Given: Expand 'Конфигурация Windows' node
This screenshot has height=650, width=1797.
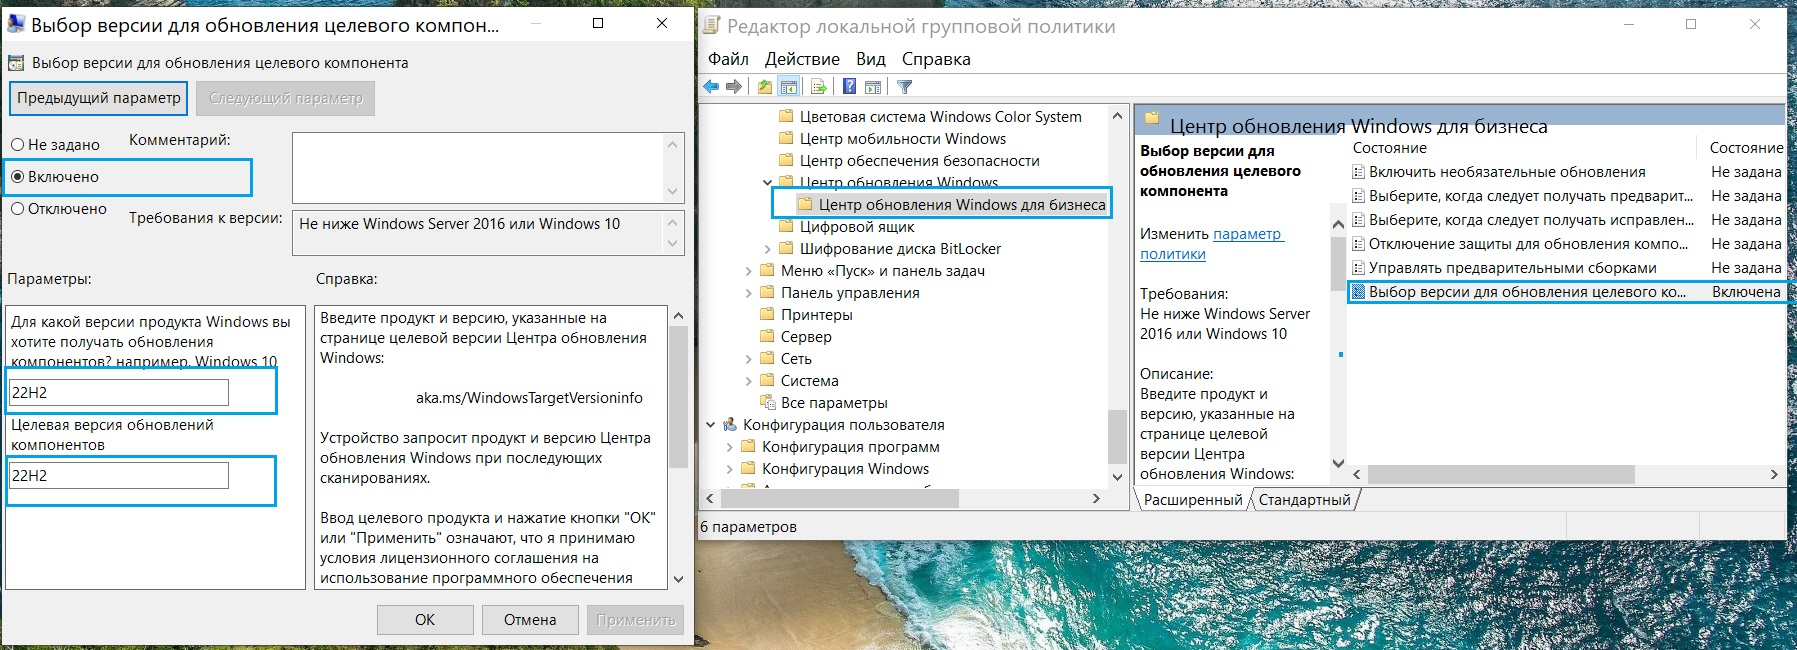Looking at the screenshot, I should tap(729, 469).
